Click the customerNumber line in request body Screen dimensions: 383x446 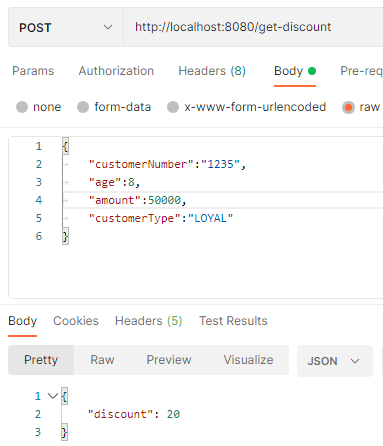coord(167,164)
